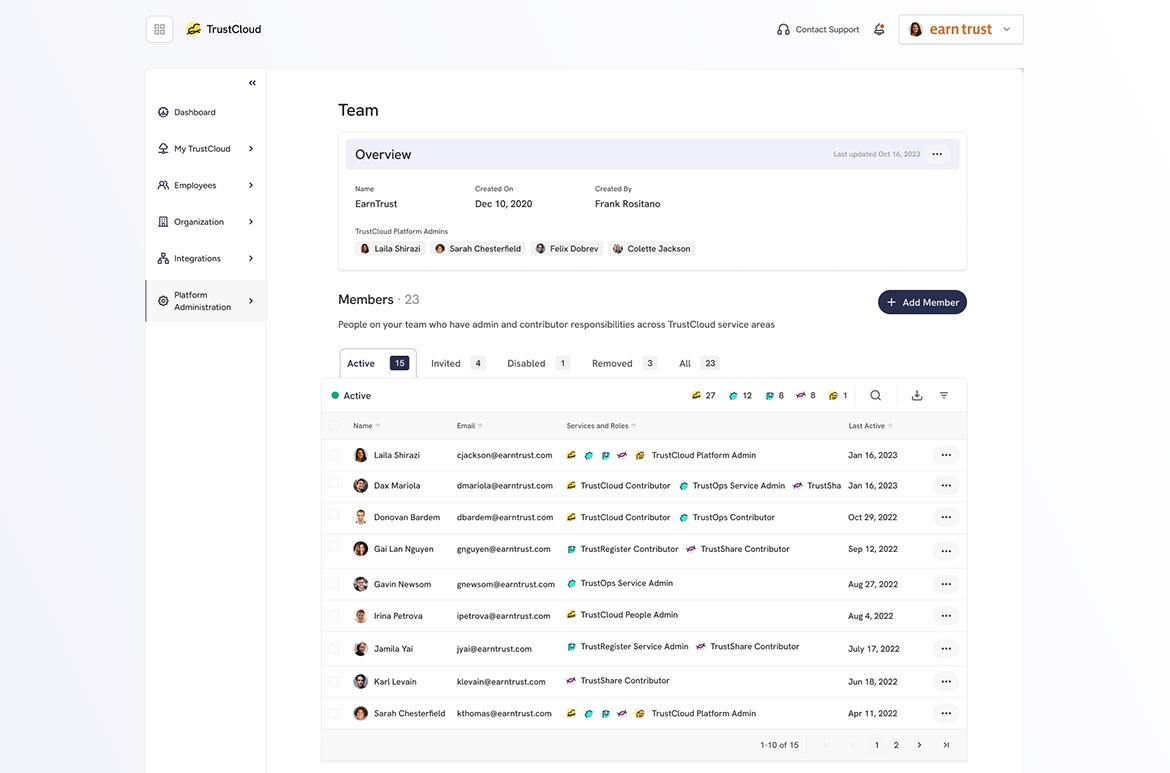Open the Overview card more options
This screenshot has height=773, width=1170.
point(937,154)
